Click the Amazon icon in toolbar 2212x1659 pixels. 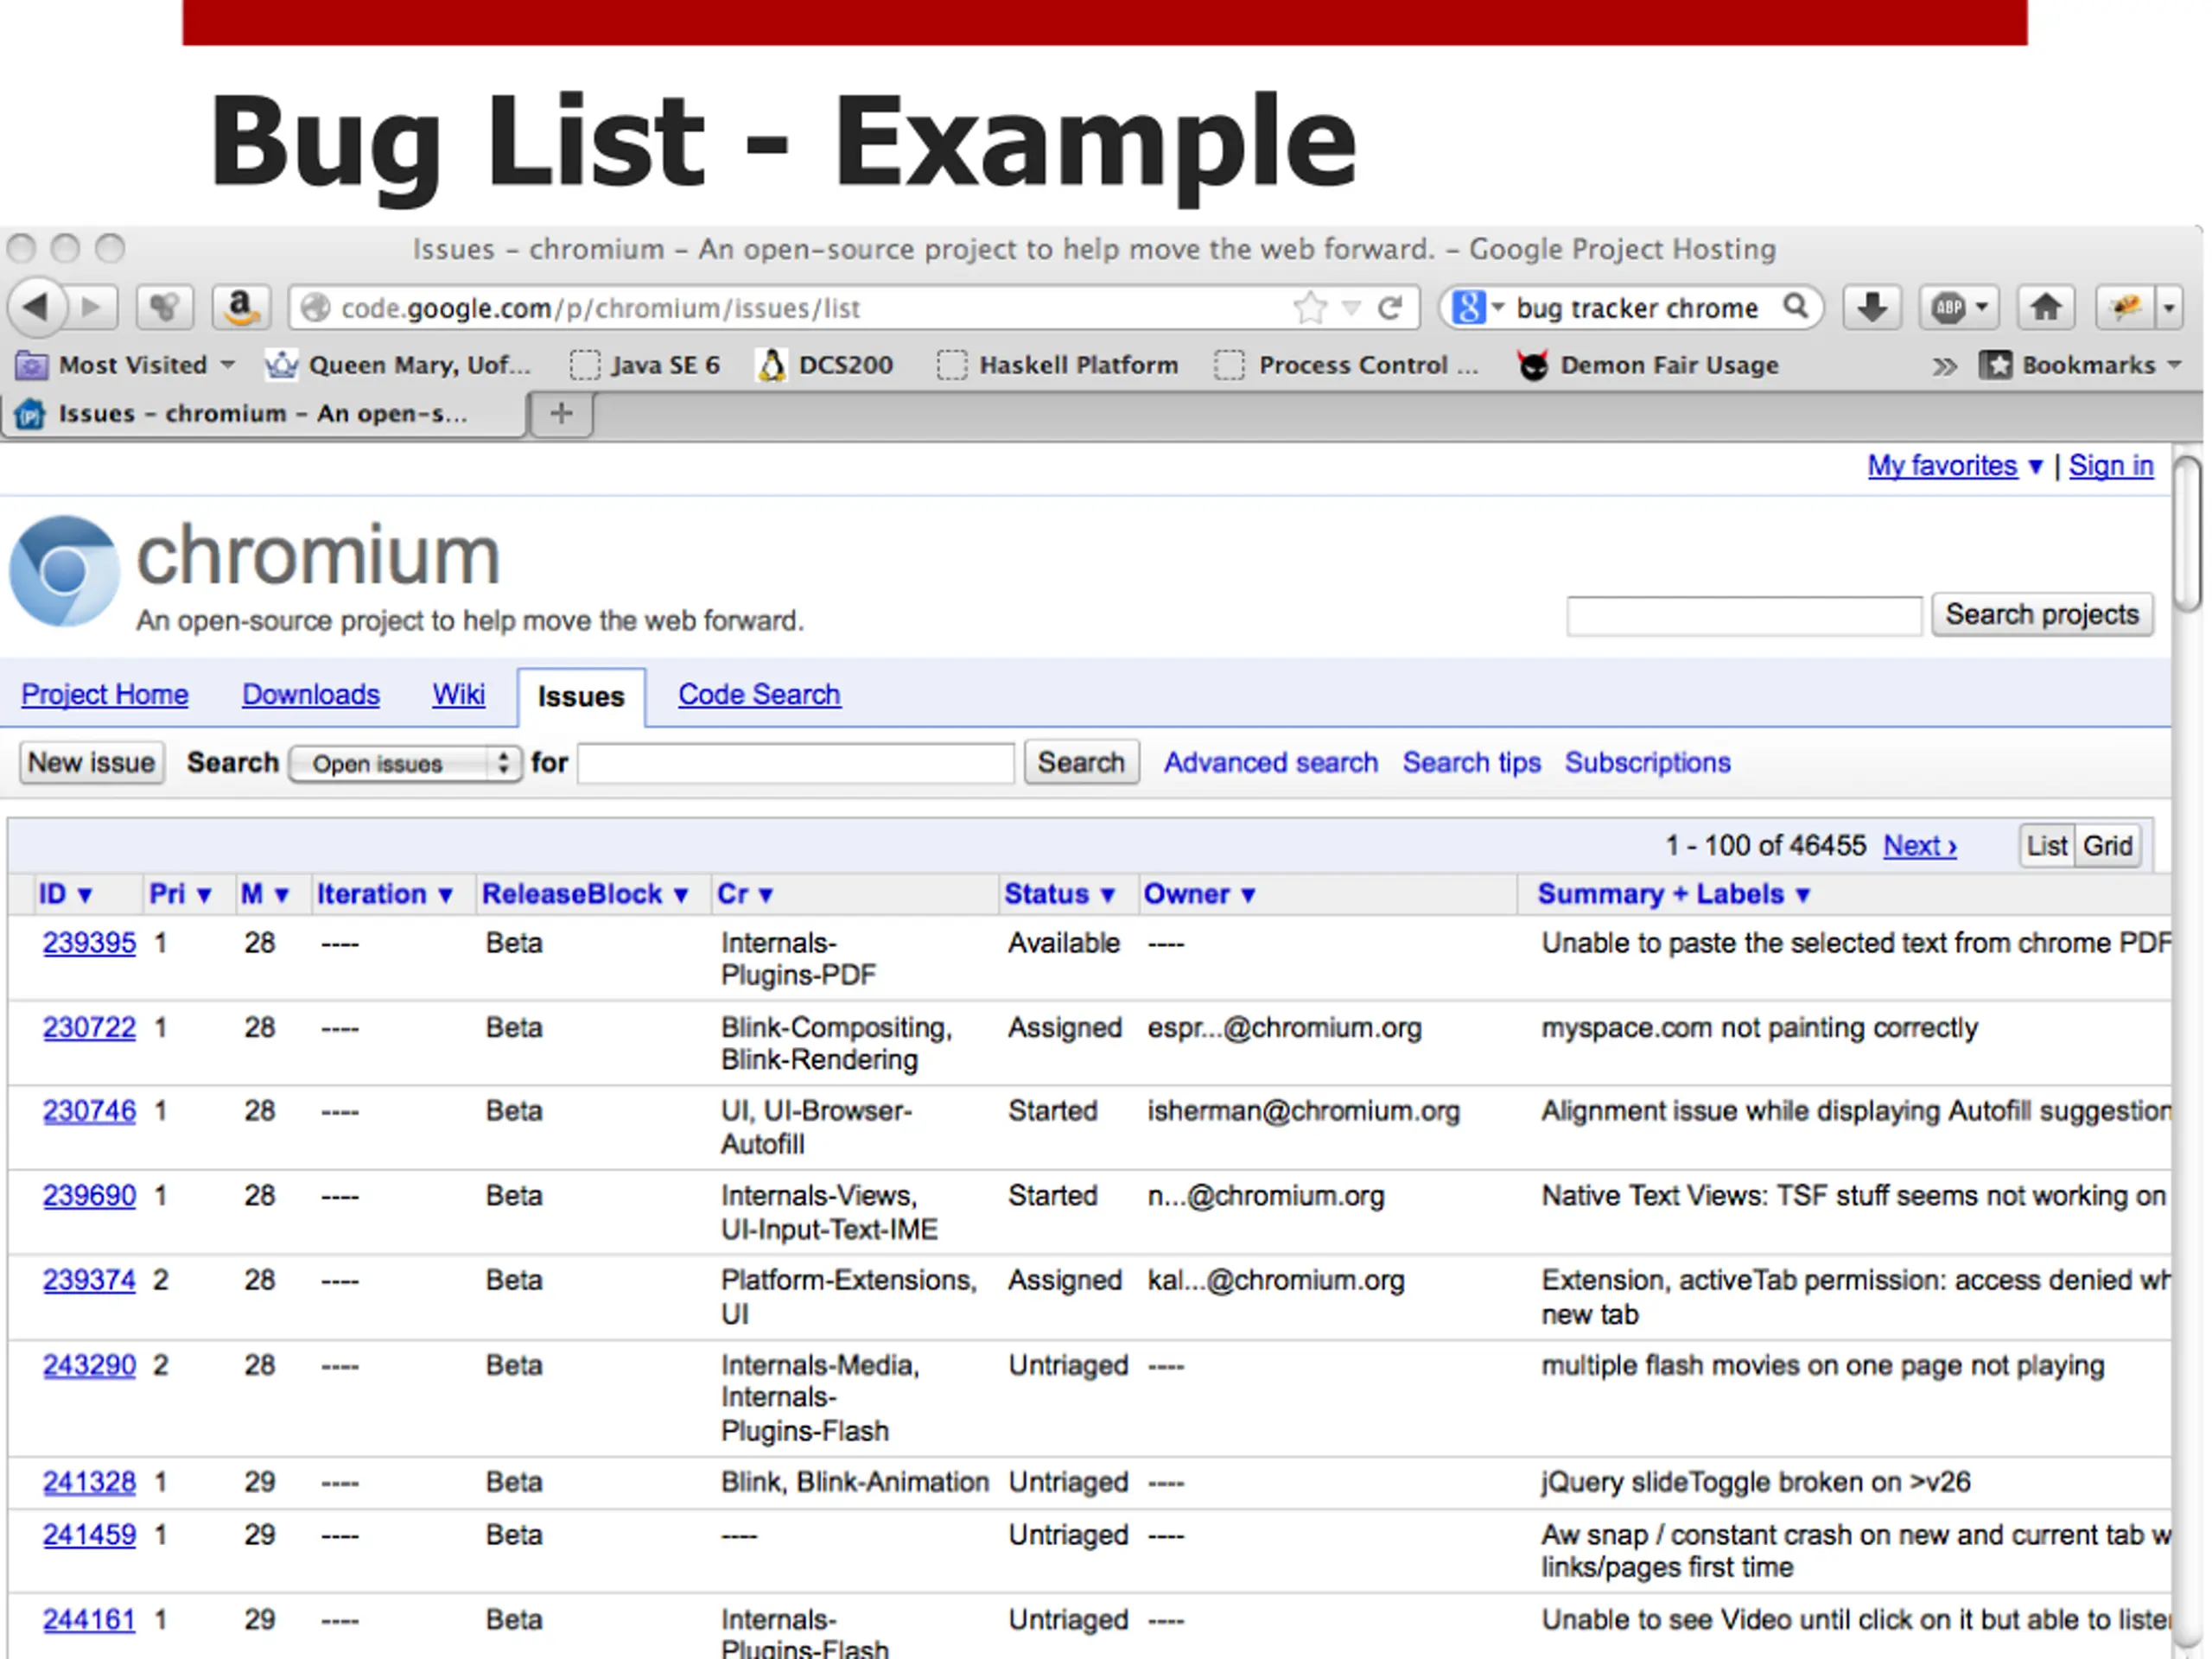(x=240, y=307)
